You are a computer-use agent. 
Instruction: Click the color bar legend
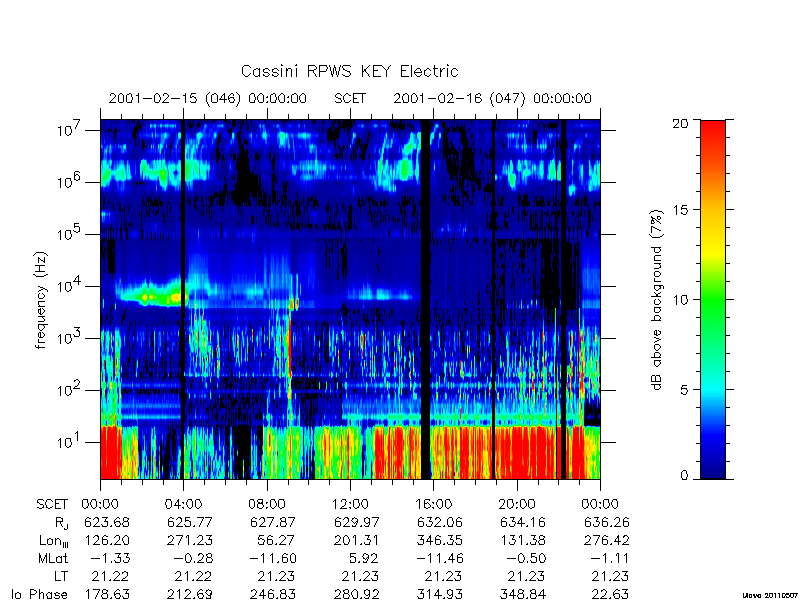(x=713, y=299)
